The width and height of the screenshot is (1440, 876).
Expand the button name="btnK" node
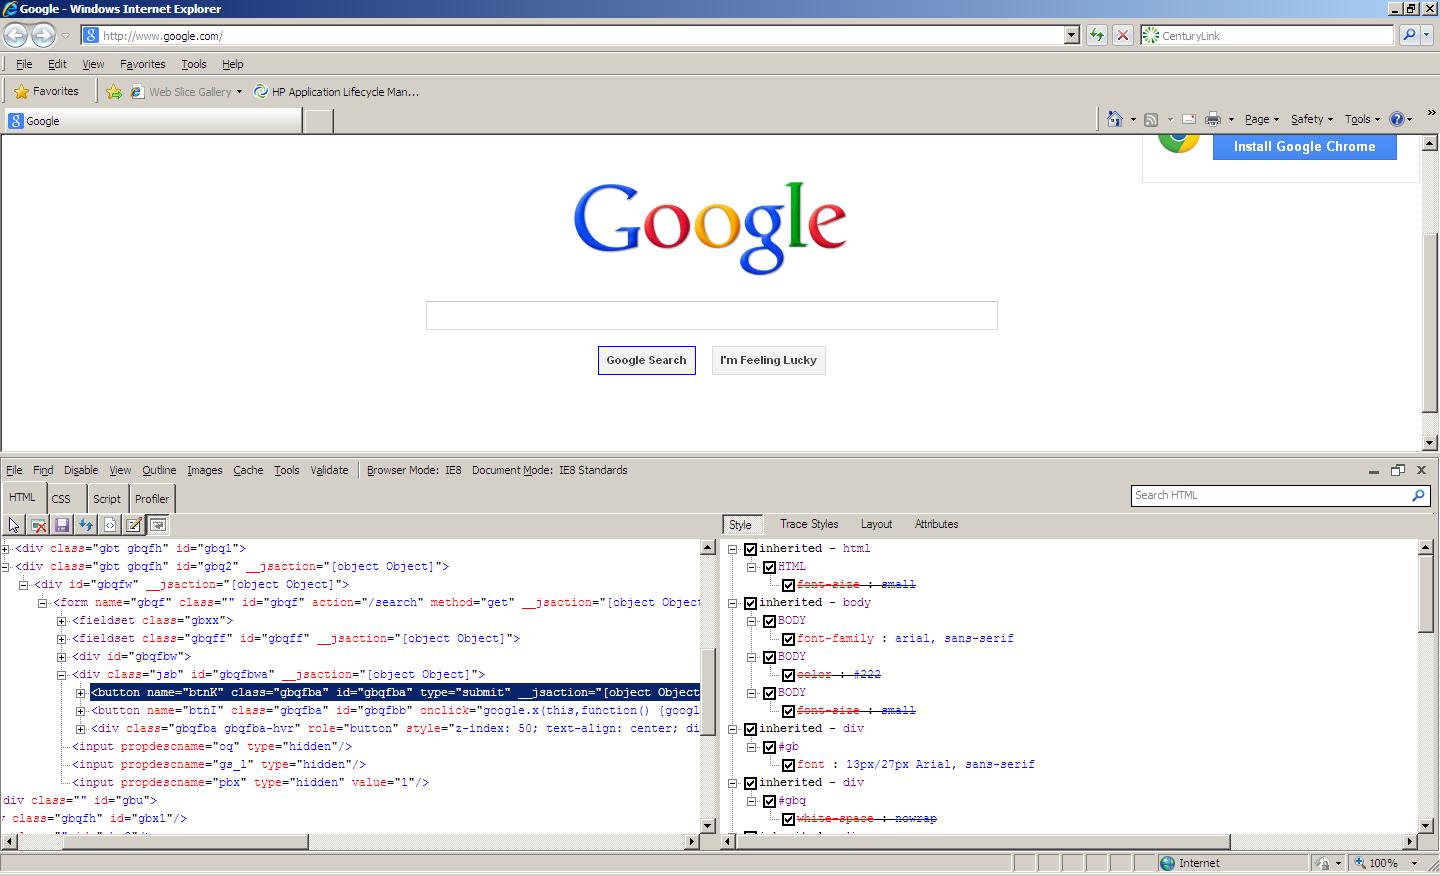pyautogui.click(x=81, y=693)
